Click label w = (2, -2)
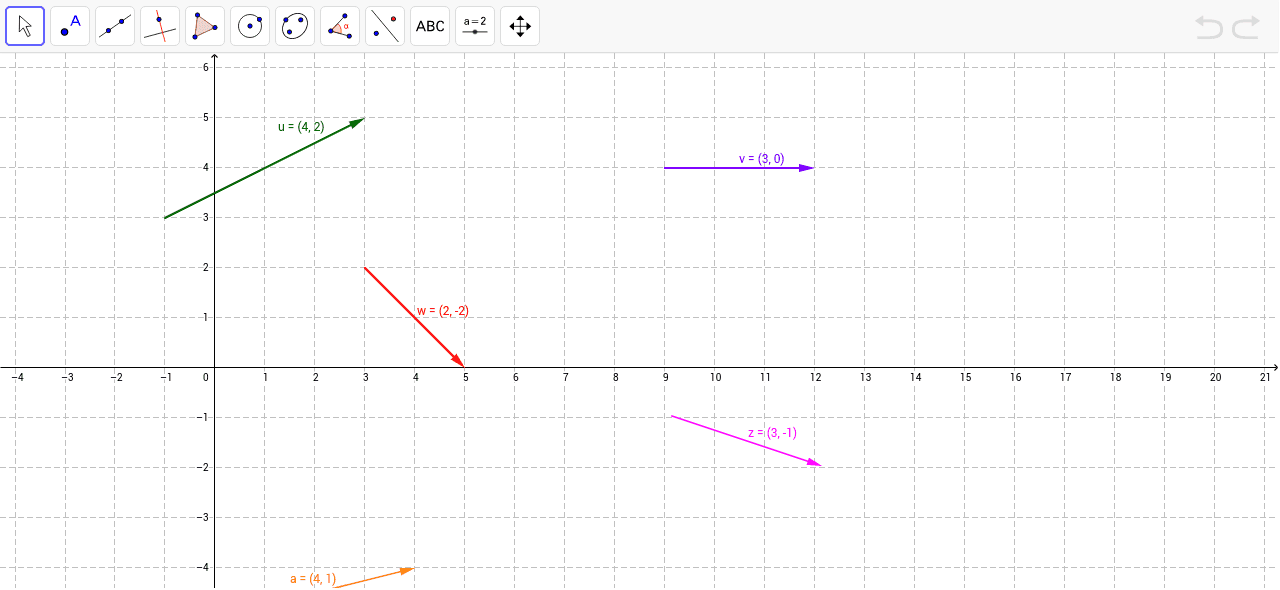 443,311
